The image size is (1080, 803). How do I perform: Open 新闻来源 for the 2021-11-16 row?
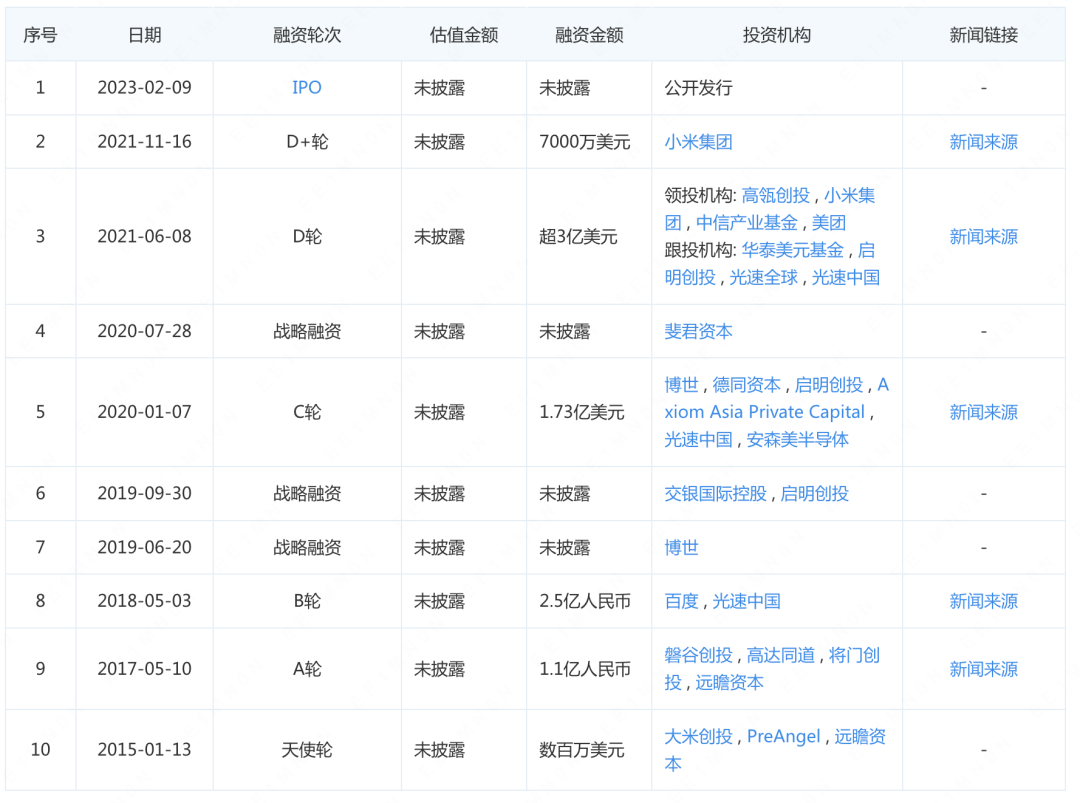[x=983, y=142]
